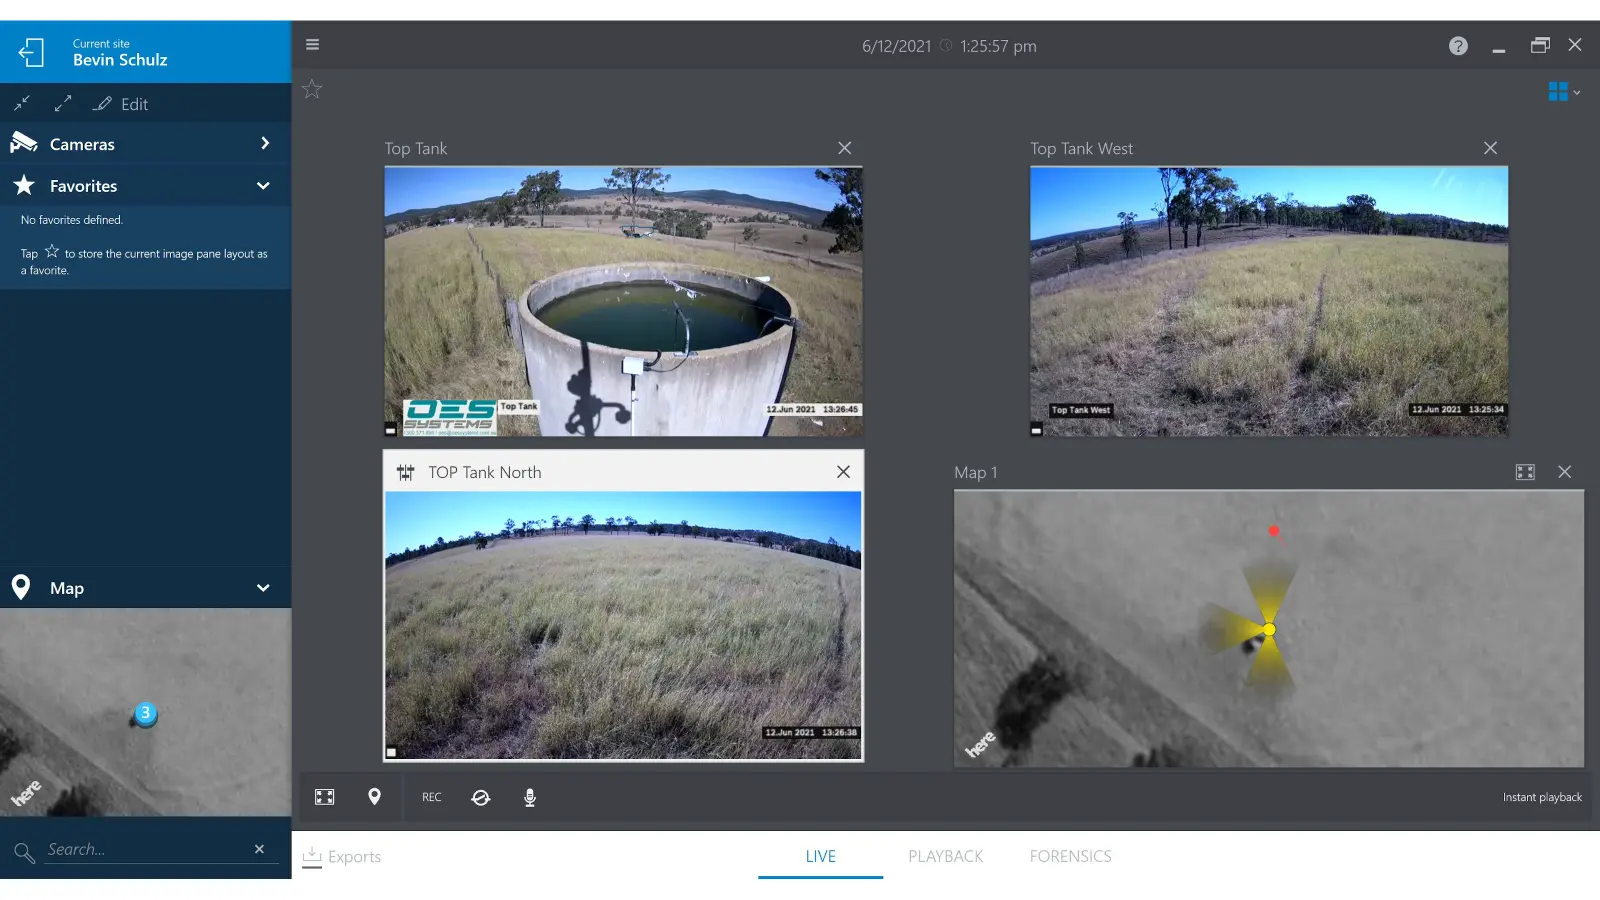Screen dimensions: 1600x900
Task: Switch to the PLAYBACK tab
Action: point(945,857)
